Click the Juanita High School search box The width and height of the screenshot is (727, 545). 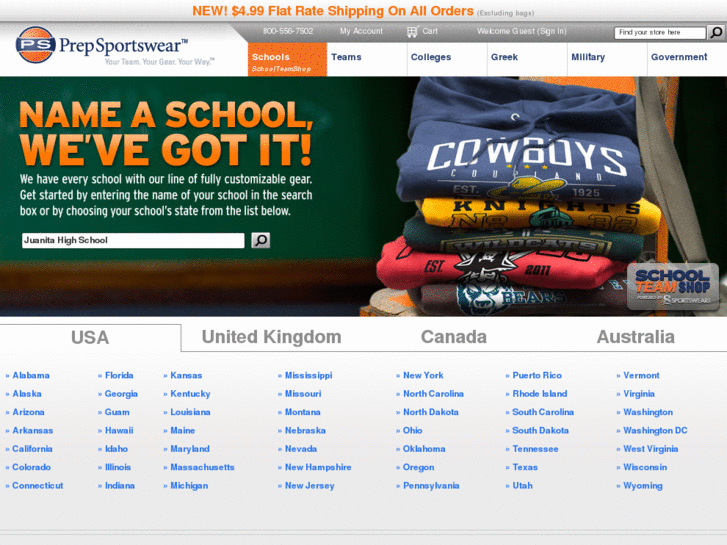point(133,240)
